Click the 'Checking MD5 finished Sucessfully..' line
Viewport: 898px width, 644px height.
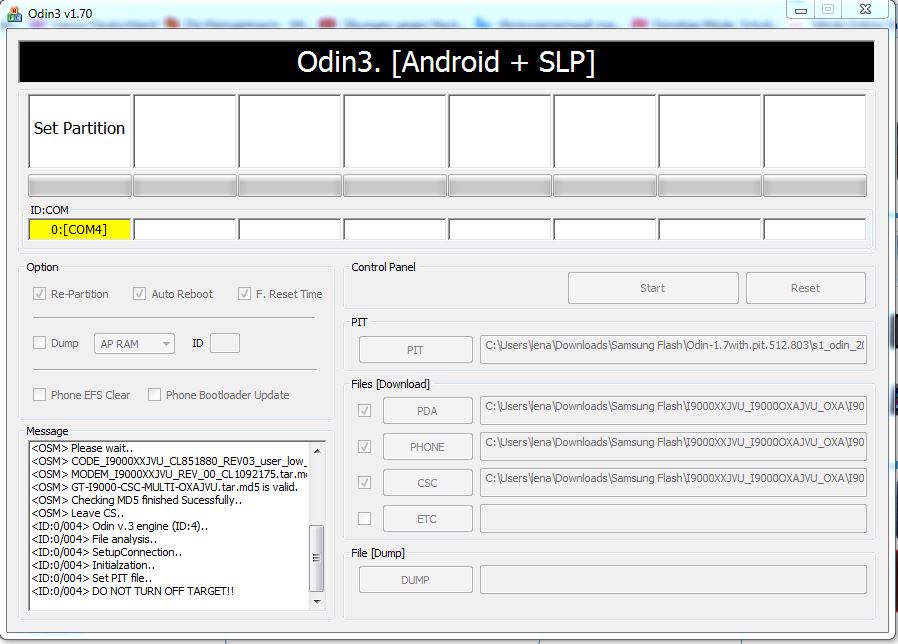(x=137, y=500)
